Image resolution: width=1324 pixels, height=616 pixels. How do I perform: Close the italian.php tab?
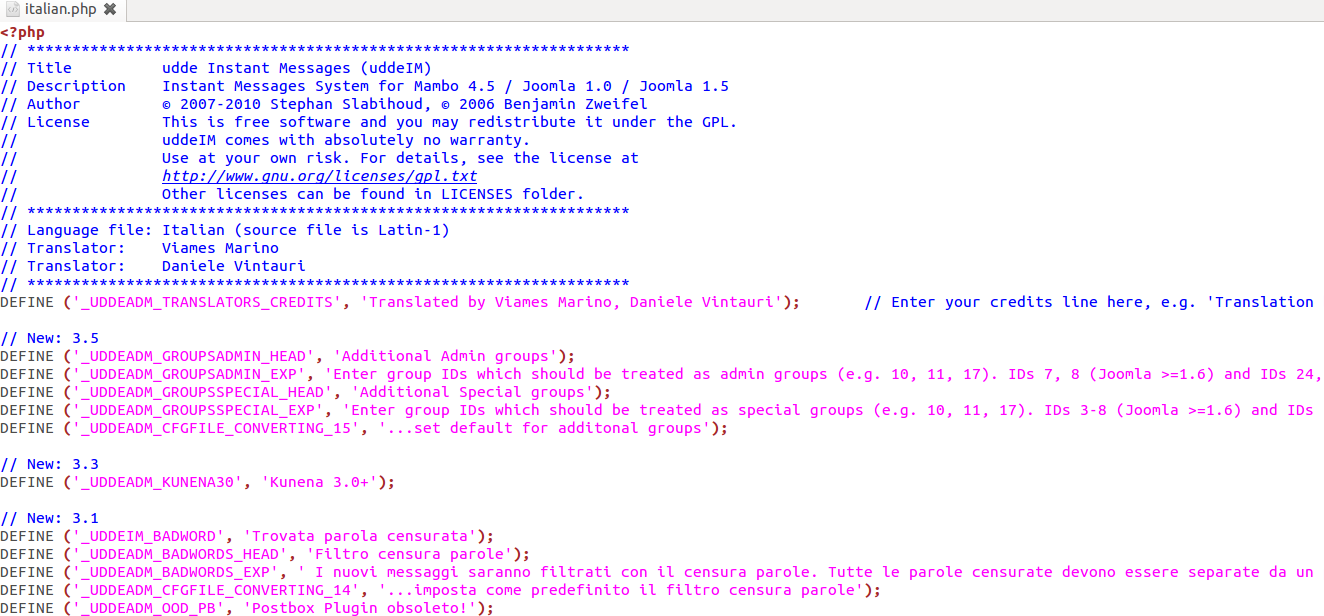click(110, 9)
